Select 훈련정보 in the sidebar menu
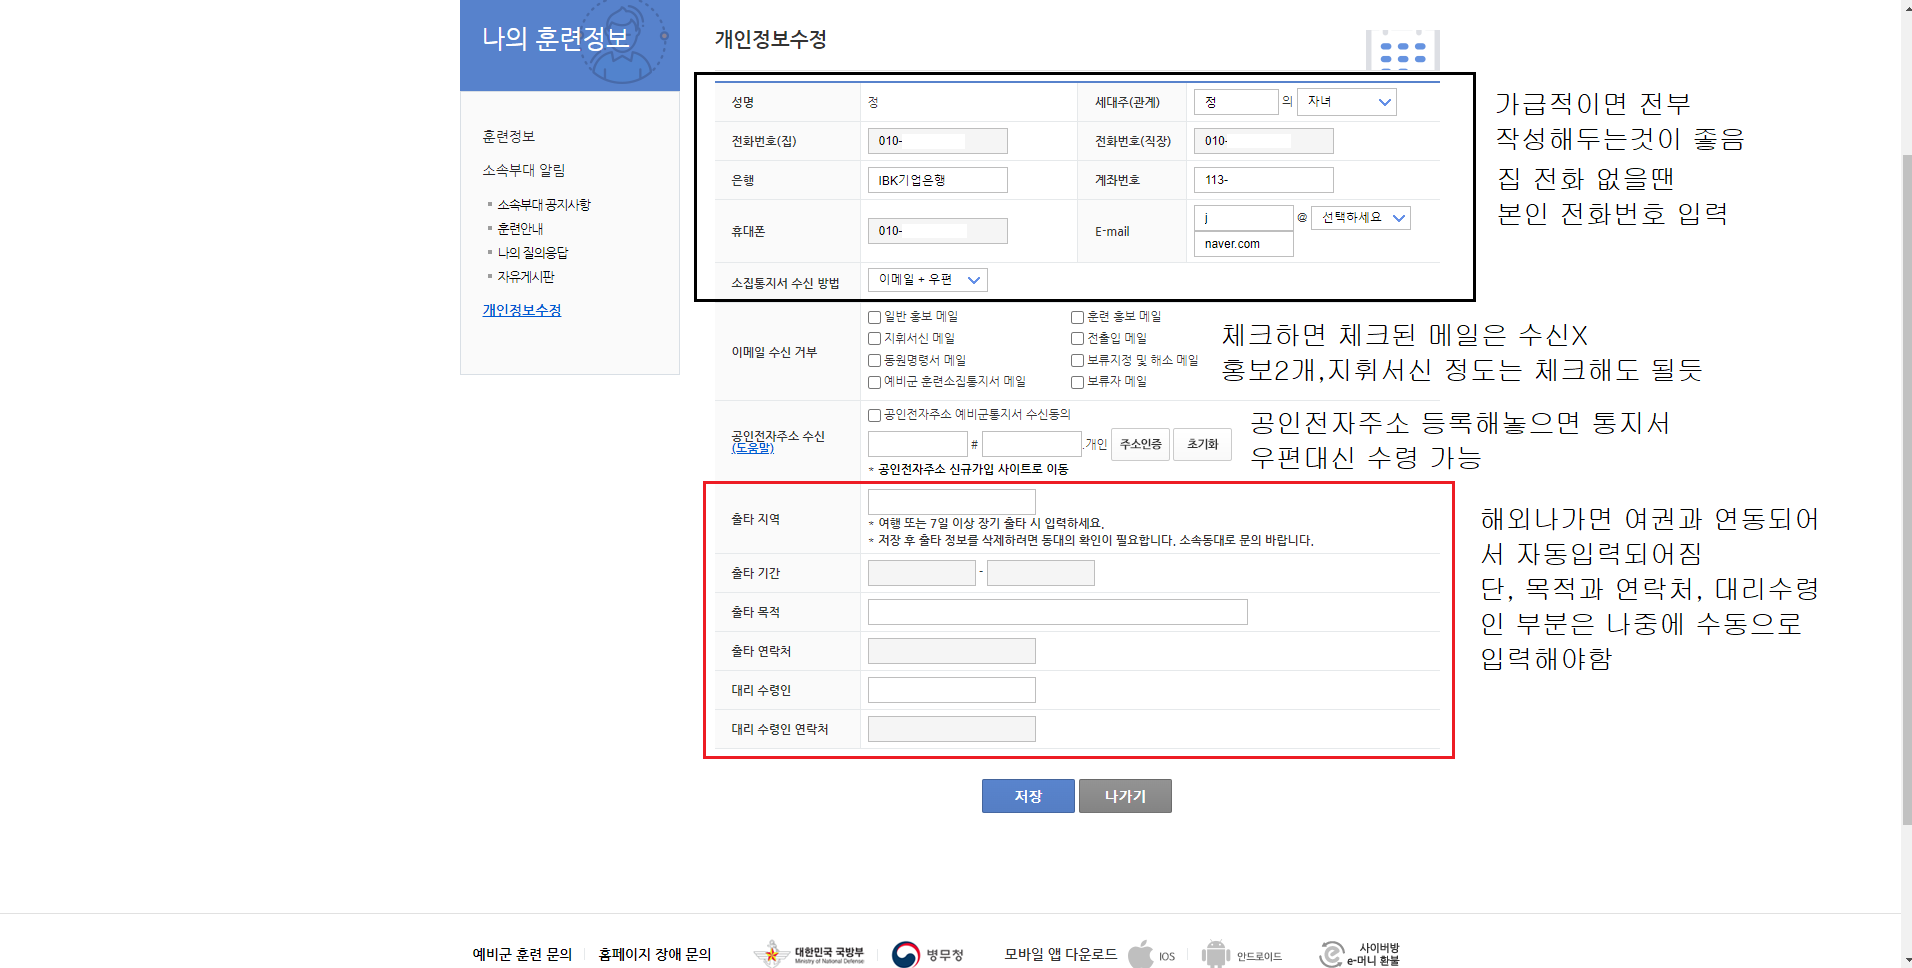 pyautogui.click(x=508, y=136)
